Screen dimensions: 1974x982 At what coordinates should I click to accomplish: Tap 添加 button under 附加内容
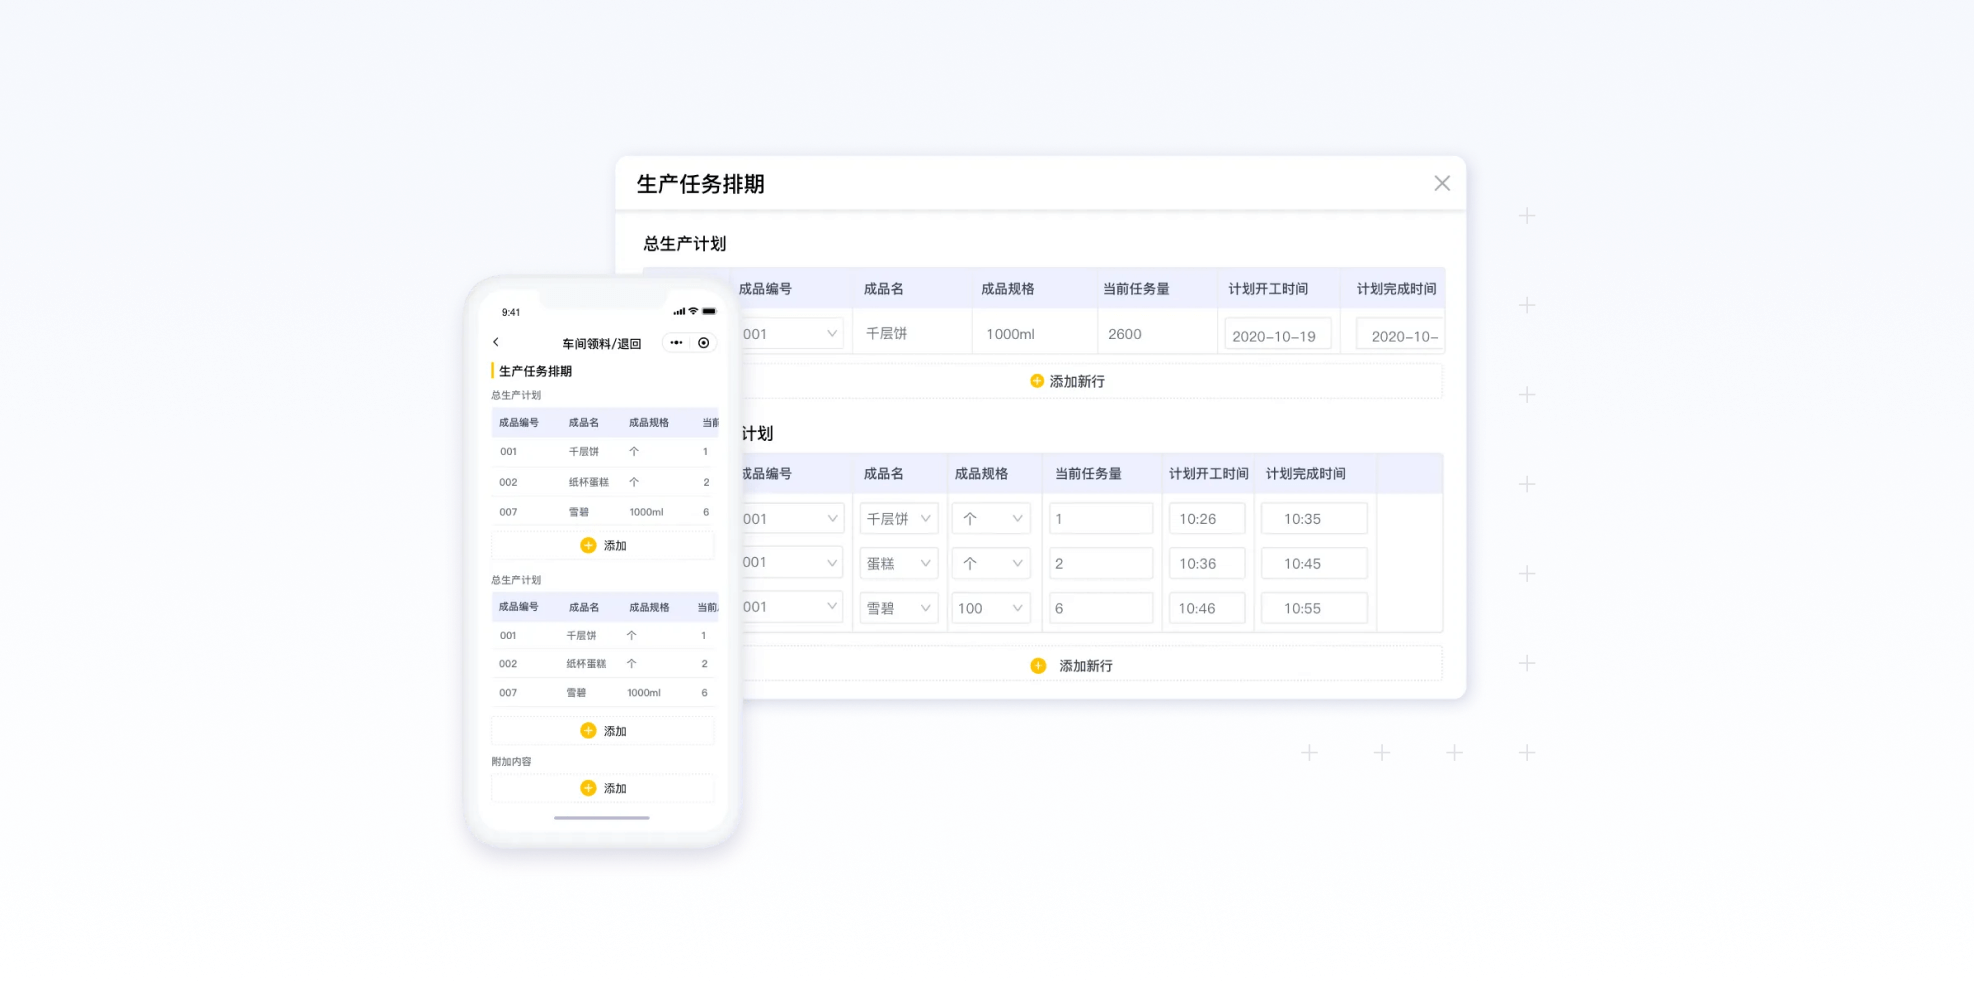point(603,788)
